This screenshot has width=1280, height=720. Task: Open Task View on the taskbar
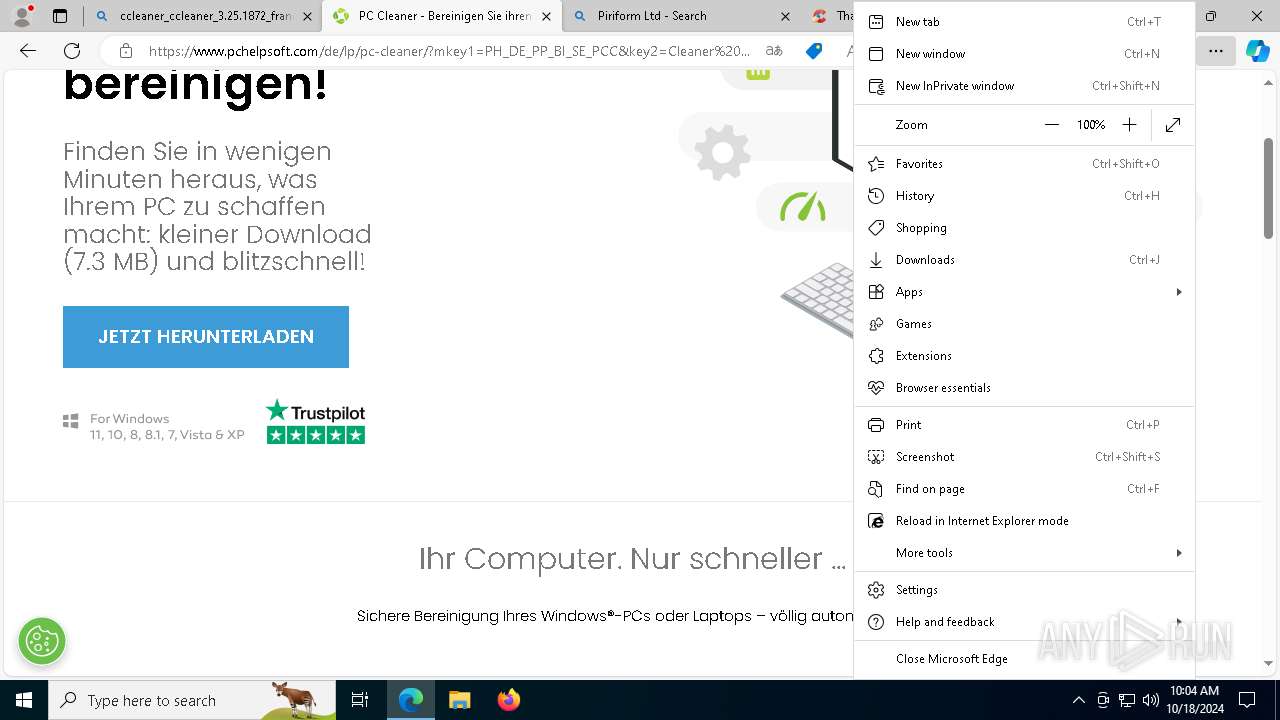360,700
